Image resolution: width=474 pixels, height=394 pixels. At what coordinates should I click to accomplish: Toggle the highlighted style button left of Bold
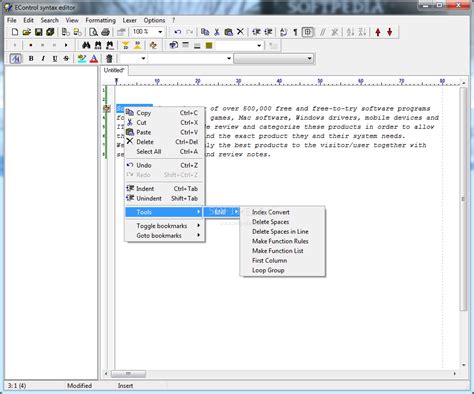(x=15, y=59)
